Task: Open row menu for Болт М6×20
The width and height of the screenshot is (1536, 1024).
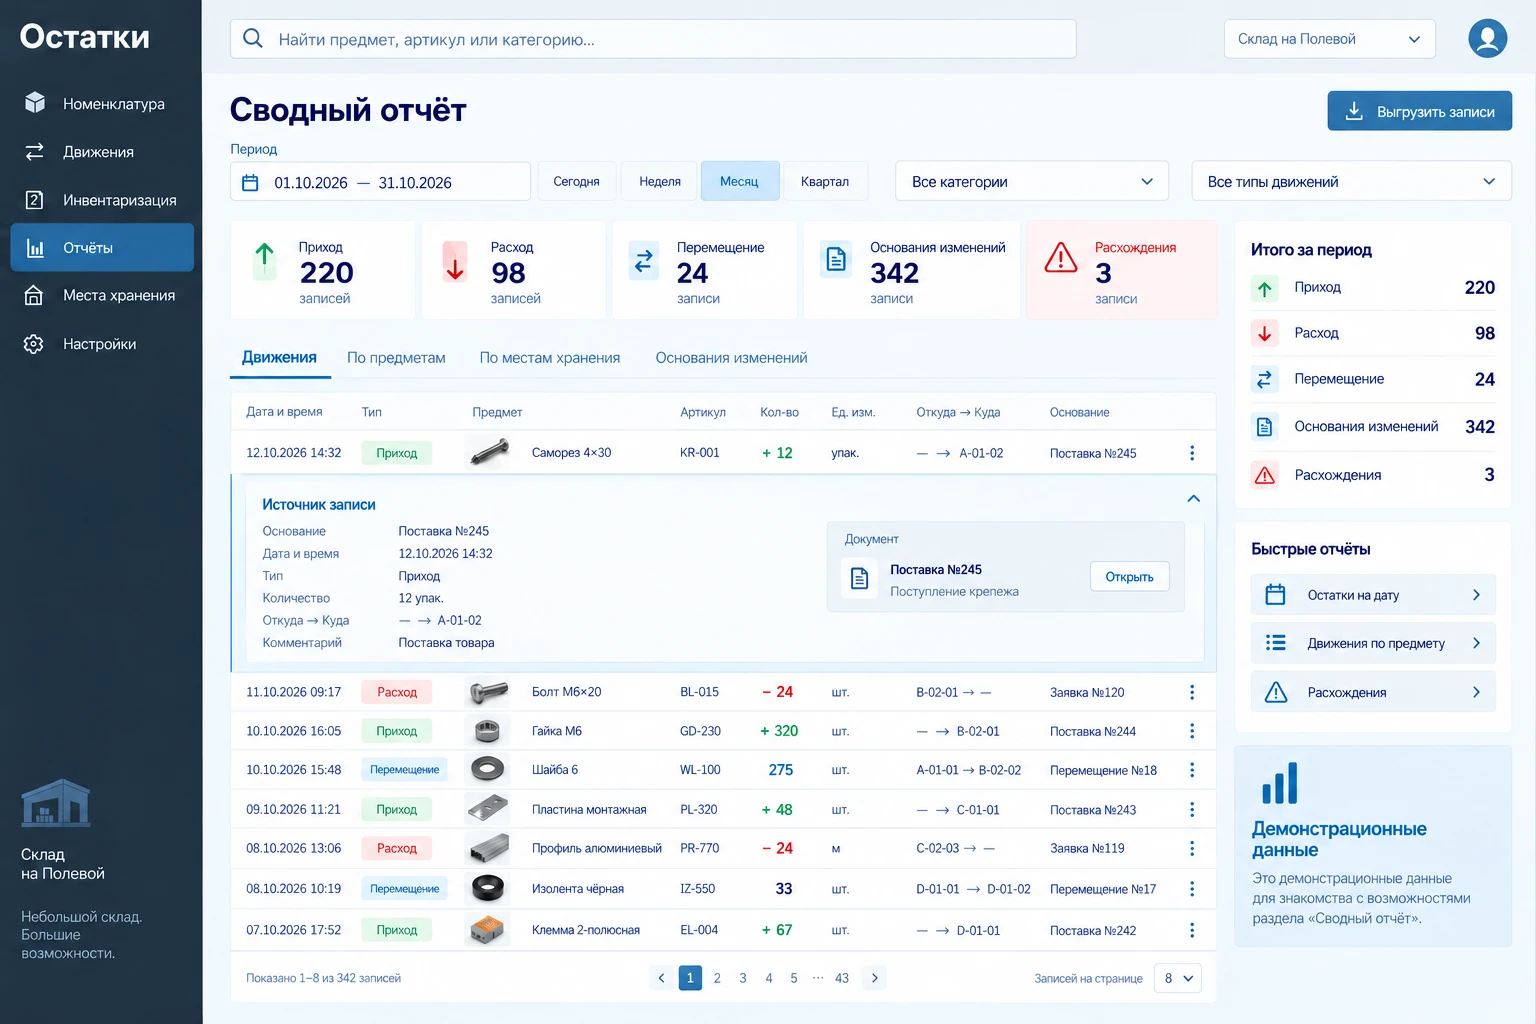Action: point(1192,692)
